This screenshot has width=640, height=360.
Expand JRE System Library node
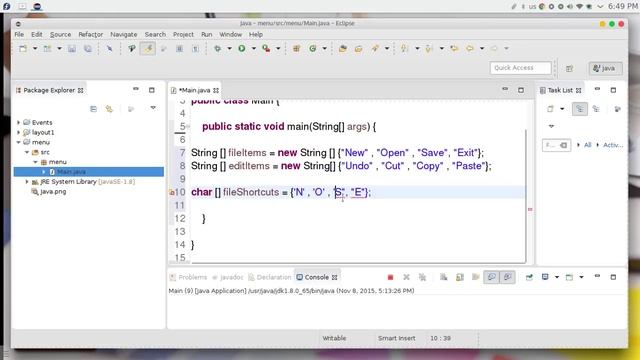[x=27, y=182]
